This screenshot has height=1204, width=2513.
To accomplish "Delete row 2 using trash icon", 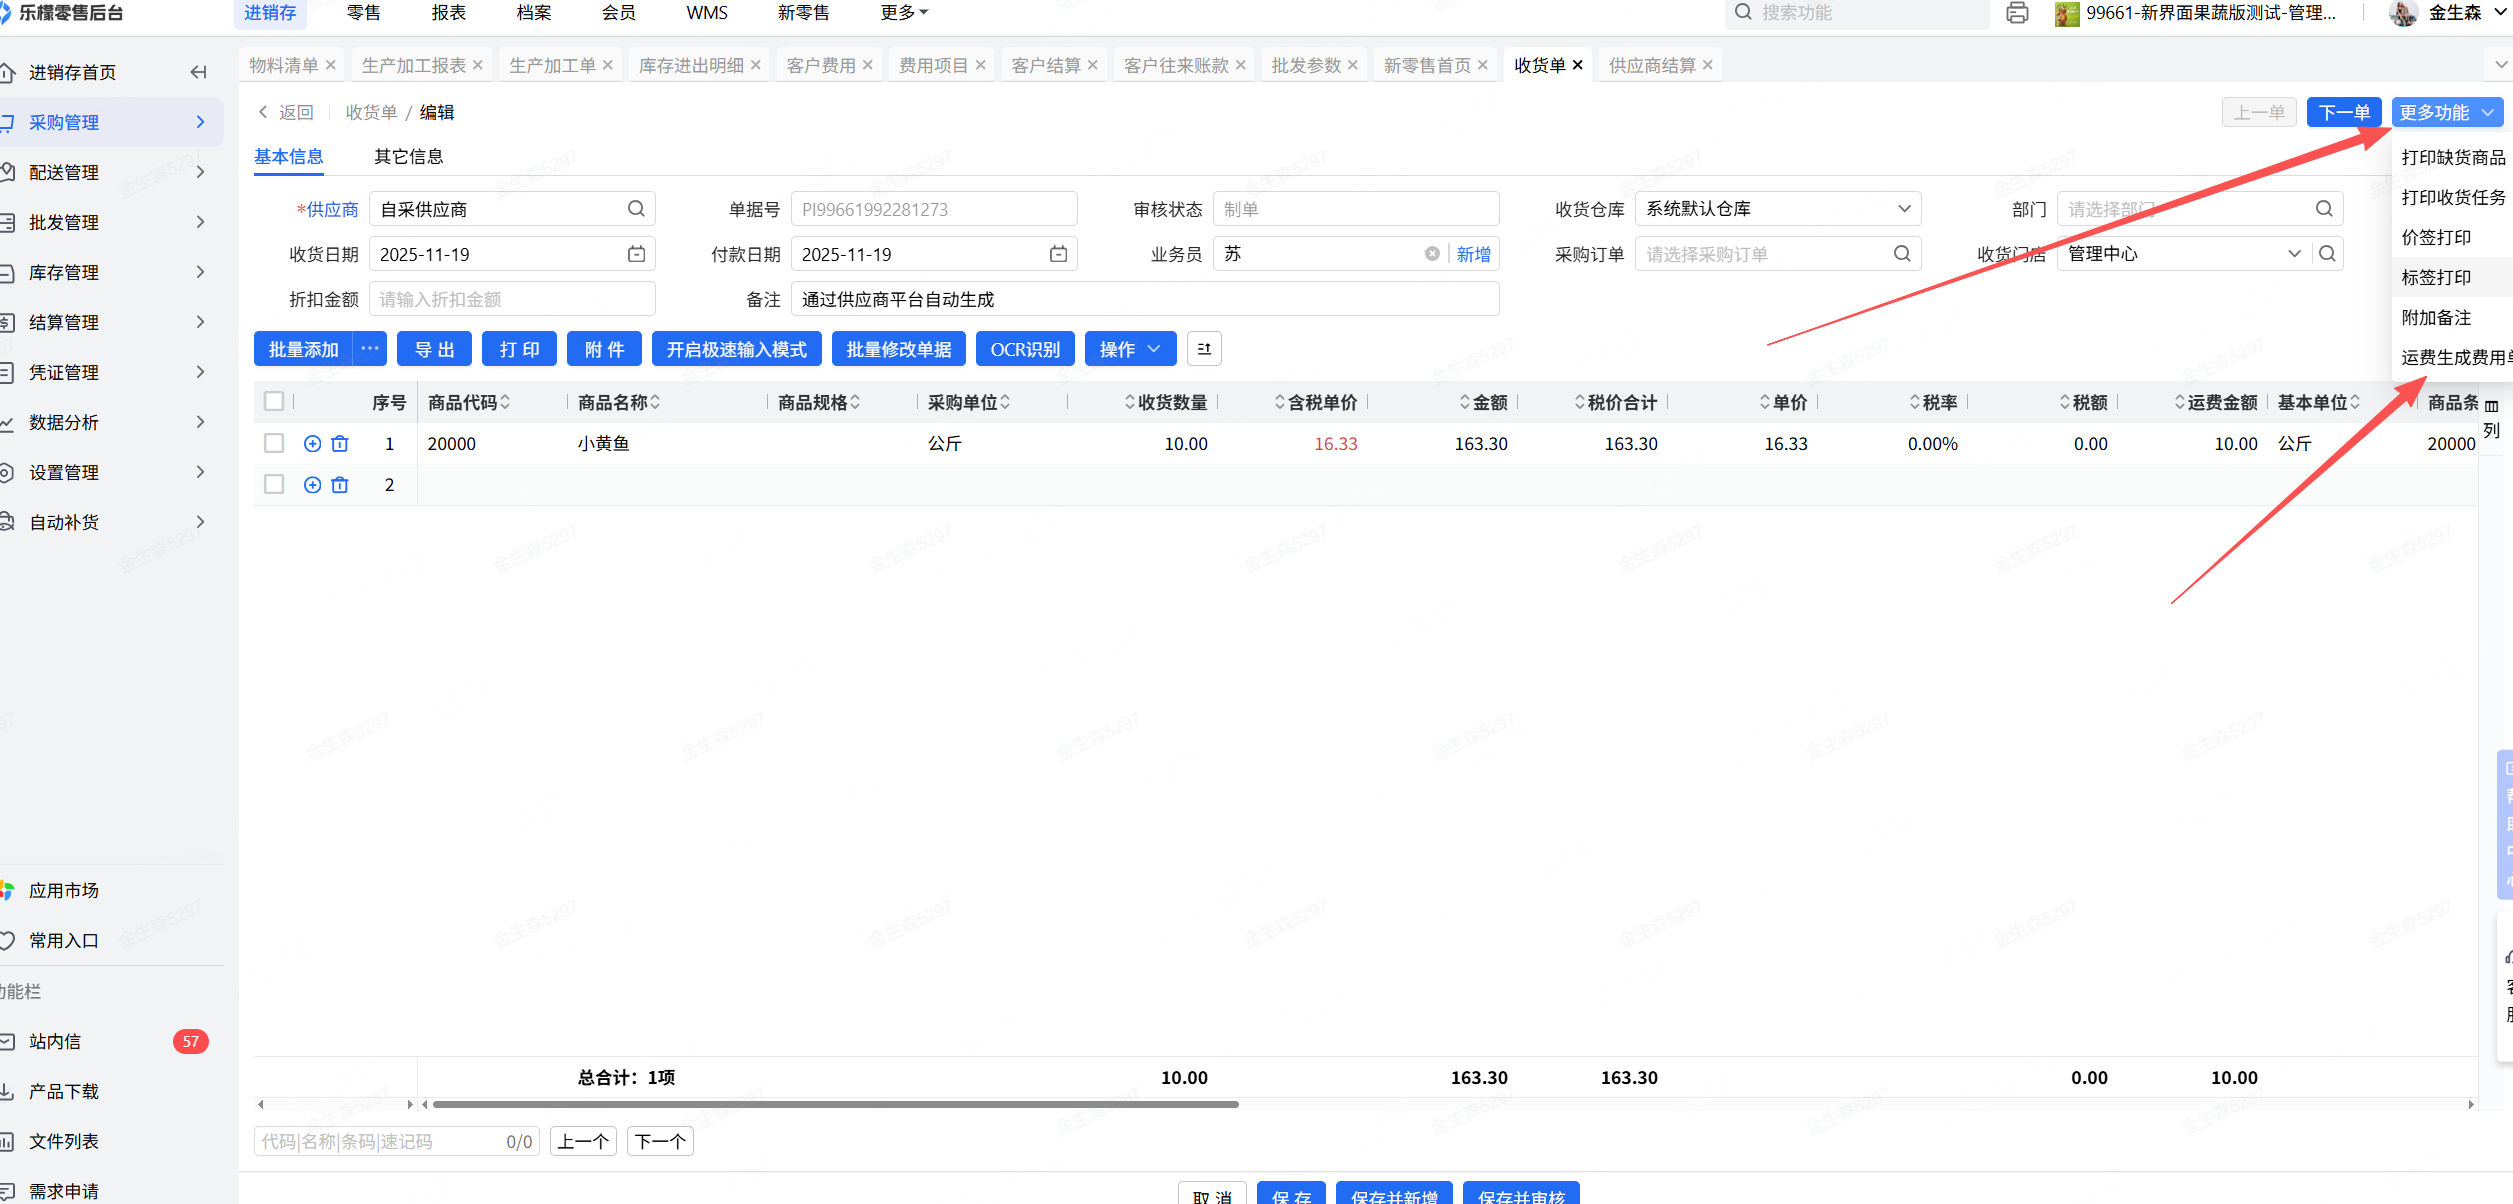I will point(340,485).
